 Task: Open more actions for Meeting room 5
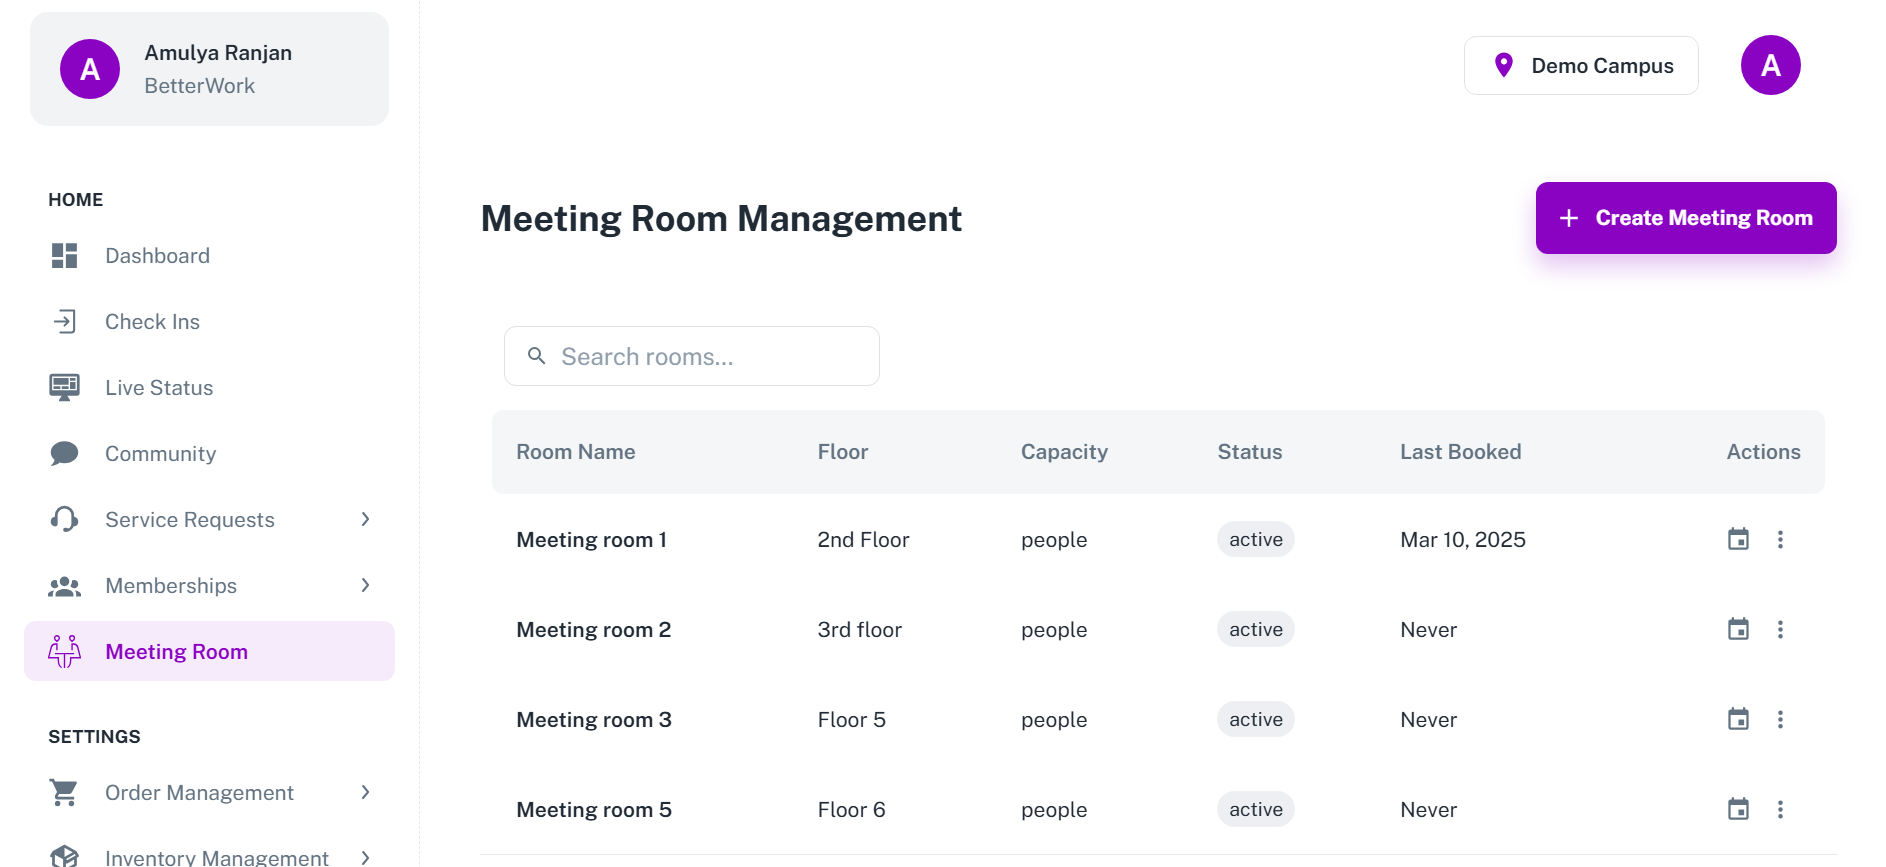point(1780,810)
